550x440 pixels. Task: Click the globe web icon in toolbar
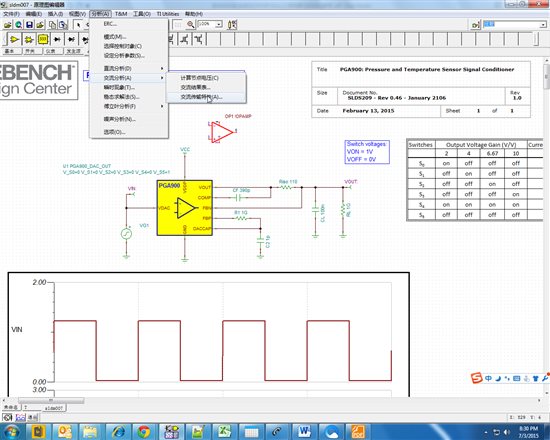tap(19, 25)
